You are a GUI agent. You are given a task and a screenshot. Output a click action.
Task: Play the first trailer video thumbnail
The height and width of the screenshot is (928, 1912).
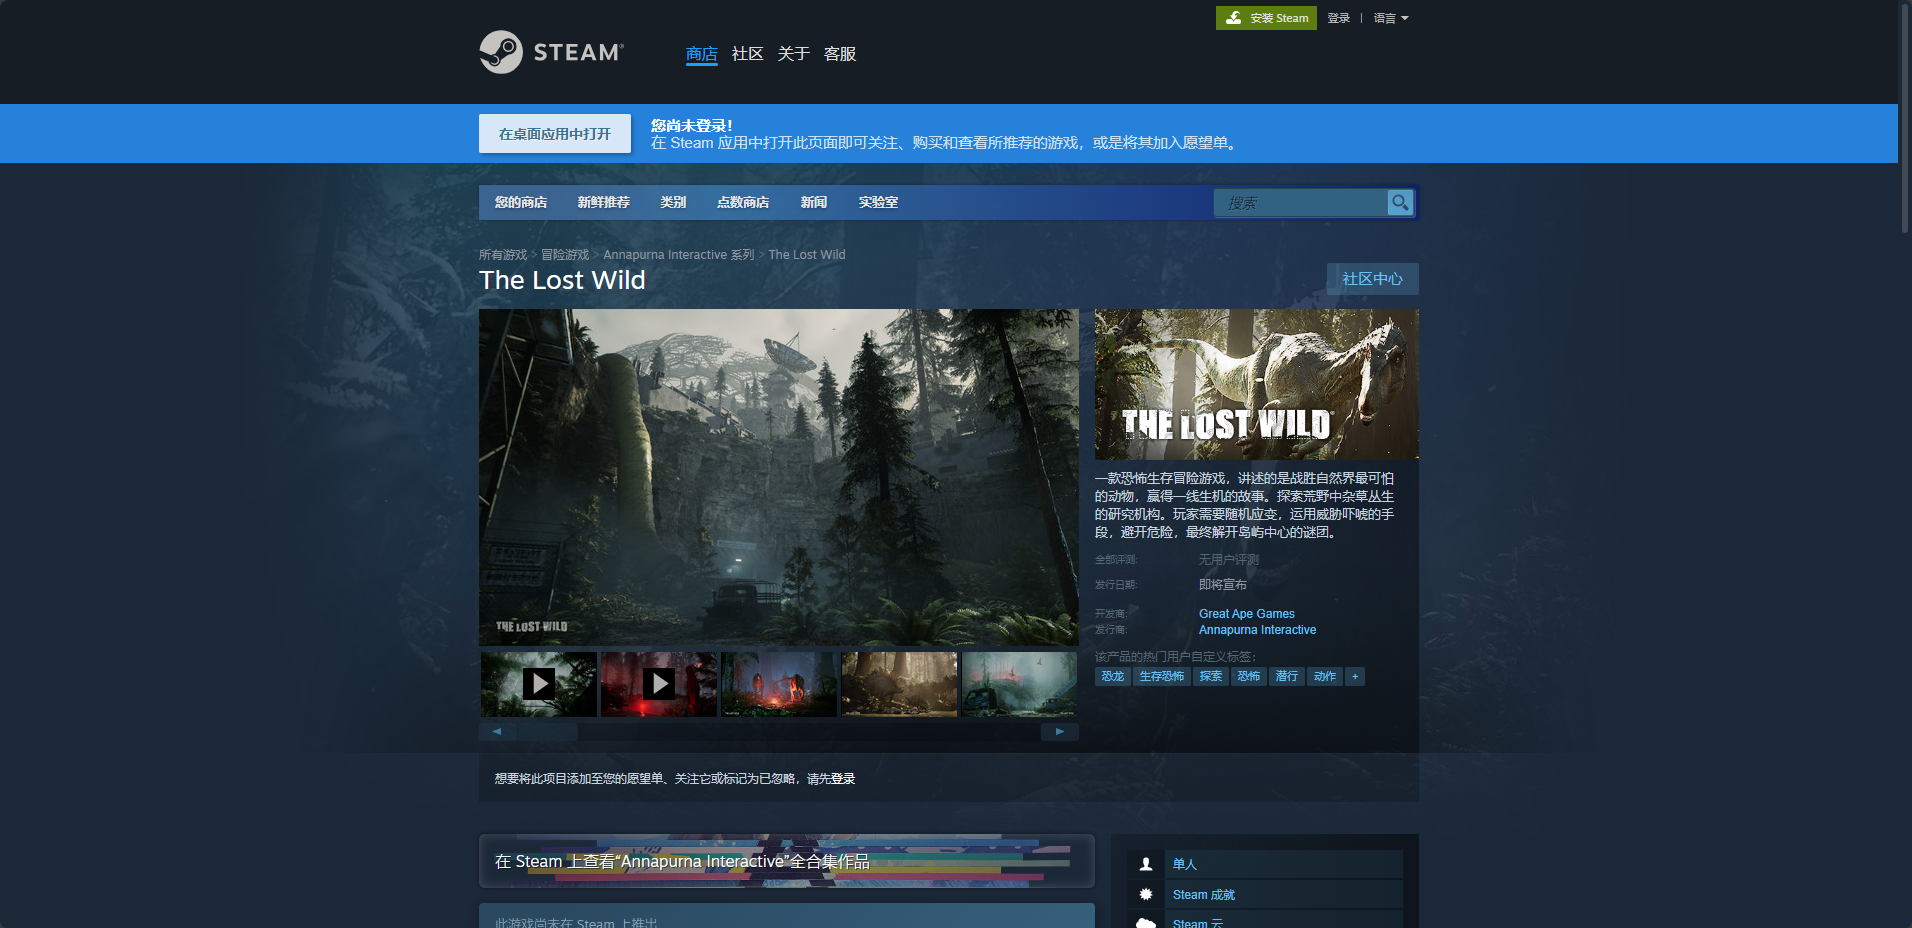click(539, 684)
